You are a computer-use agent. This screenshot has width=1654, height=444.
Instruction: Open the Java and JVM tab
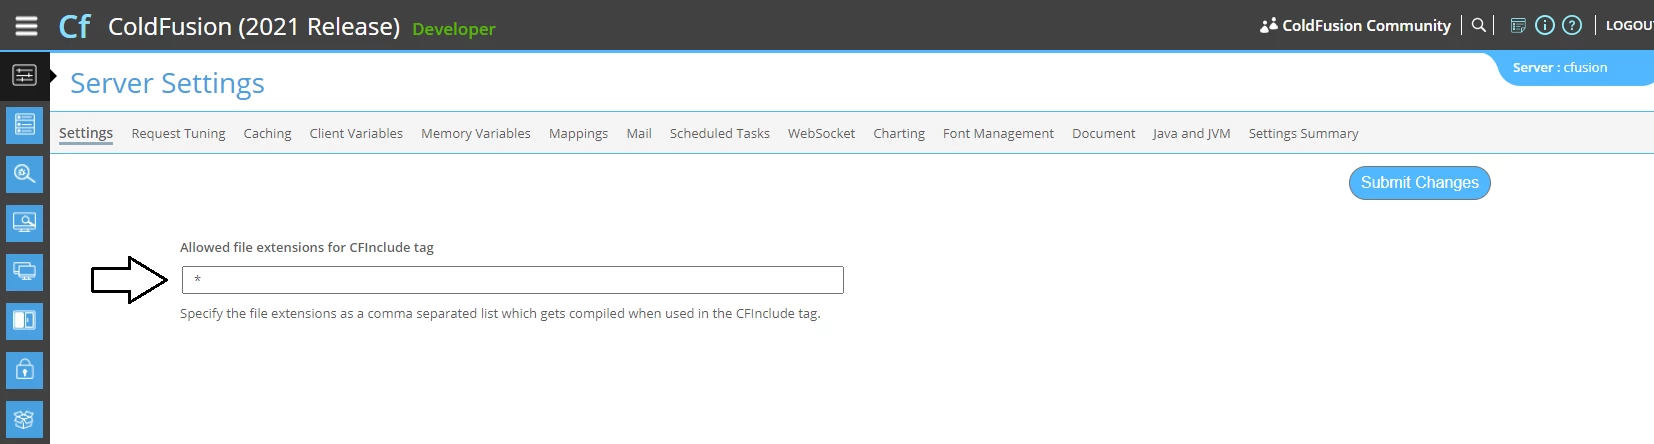pos(1191,134)
